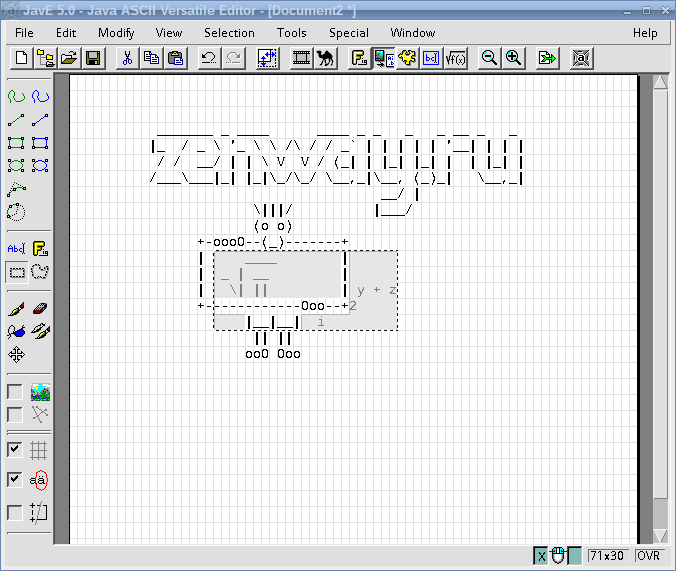Open the Tools menu
Image resolution: width=676 pixels, height=571 pixels.
click(291, 33)
